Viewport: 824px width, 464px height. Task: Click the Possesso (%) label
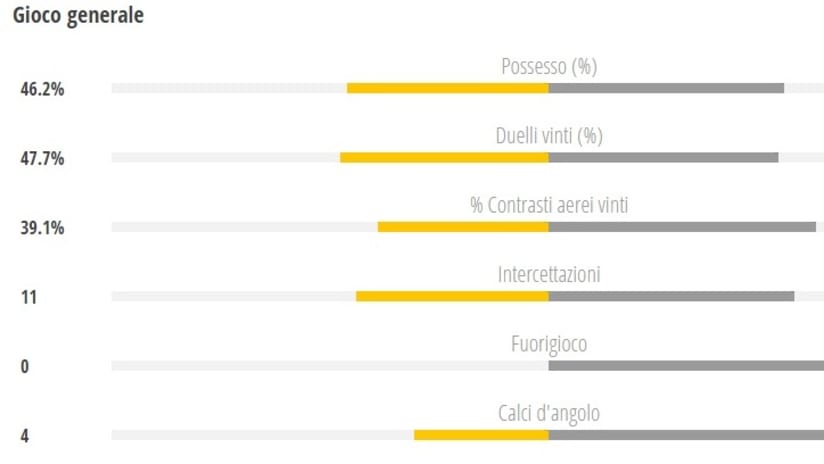[x=548, y=67]
